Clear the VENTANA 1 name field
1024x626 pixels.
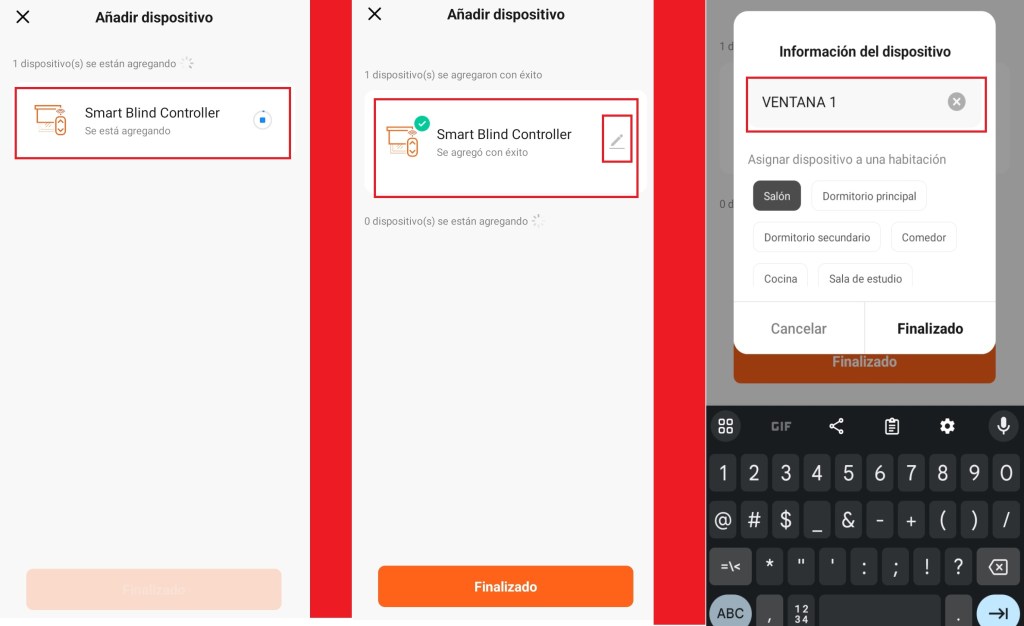pyautogui.click(x=956, y=102)
